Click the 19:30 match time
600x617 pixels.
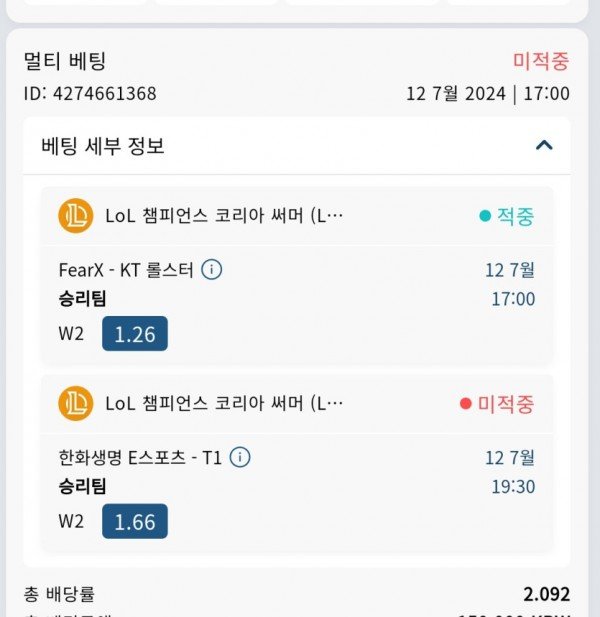pos(513,487)
